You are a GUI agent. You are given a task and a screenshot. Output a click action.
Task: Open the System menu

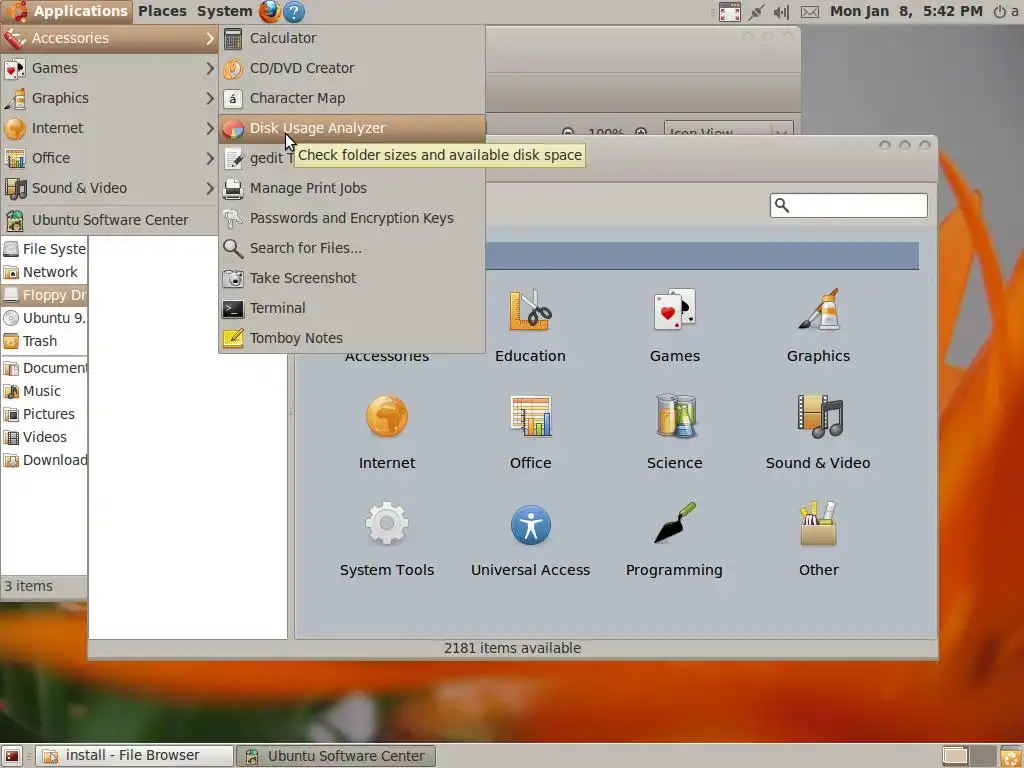(x=225, y=11)
